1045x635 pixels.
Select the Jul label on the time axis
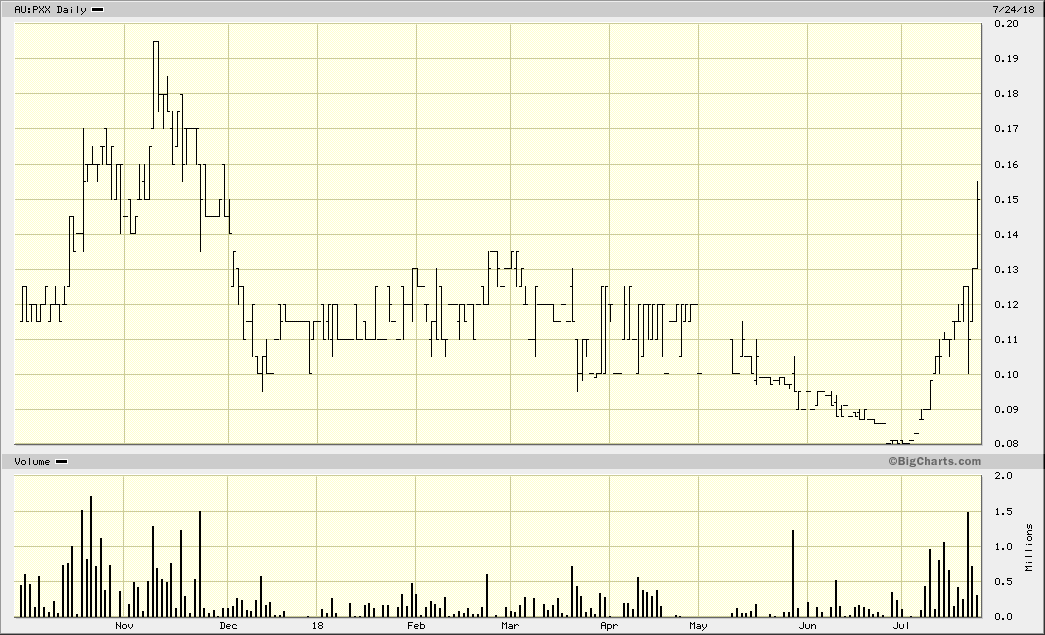click(898, 625)
